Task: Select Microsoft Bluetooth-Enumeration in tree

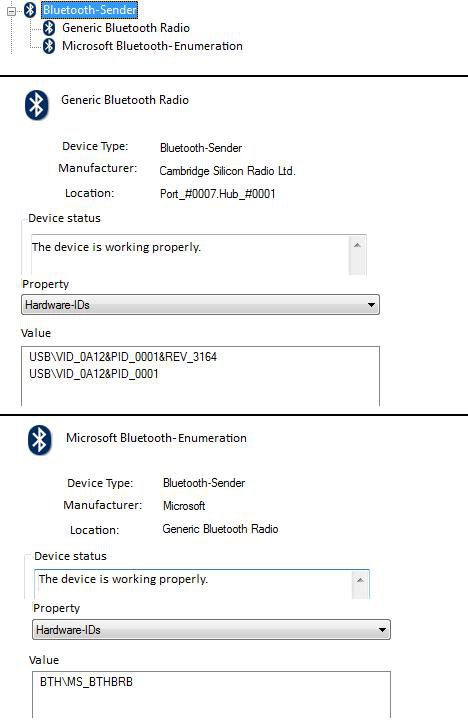Action: click(x=152, y=46)
